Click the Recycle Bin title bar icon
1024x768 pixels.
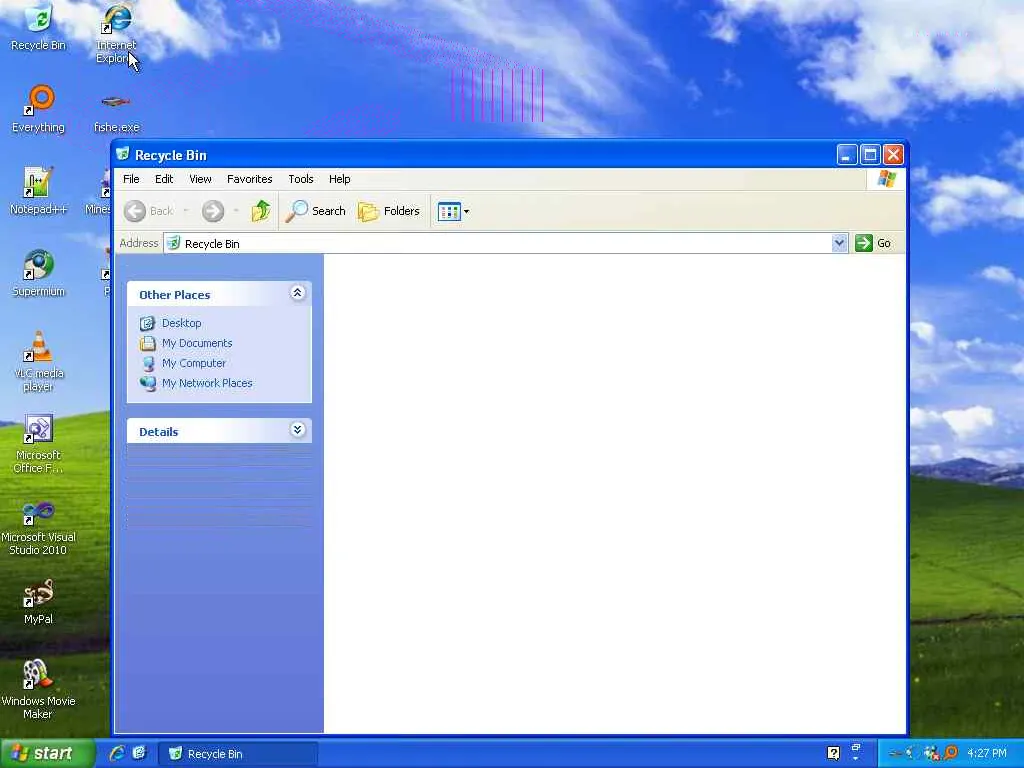pos(123,154)
